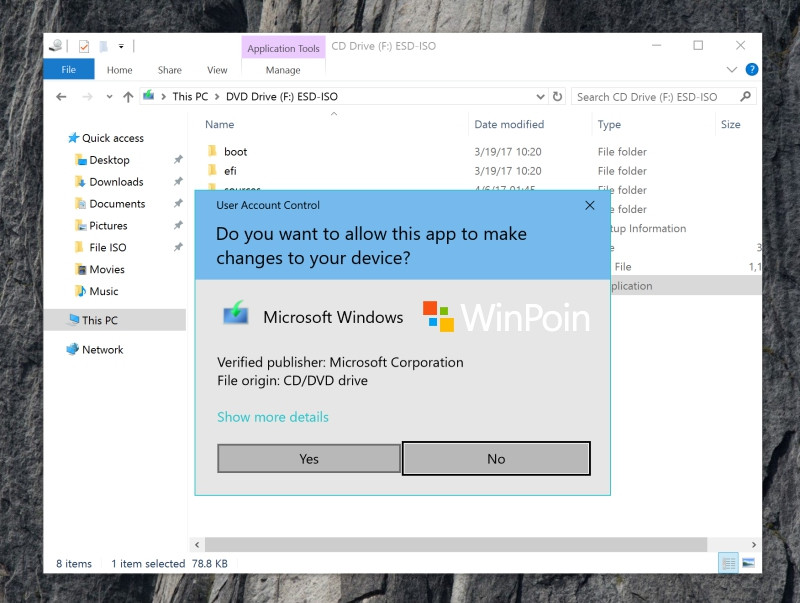
Task: Click the New folder quick access icon
Action: click(104, 46)
